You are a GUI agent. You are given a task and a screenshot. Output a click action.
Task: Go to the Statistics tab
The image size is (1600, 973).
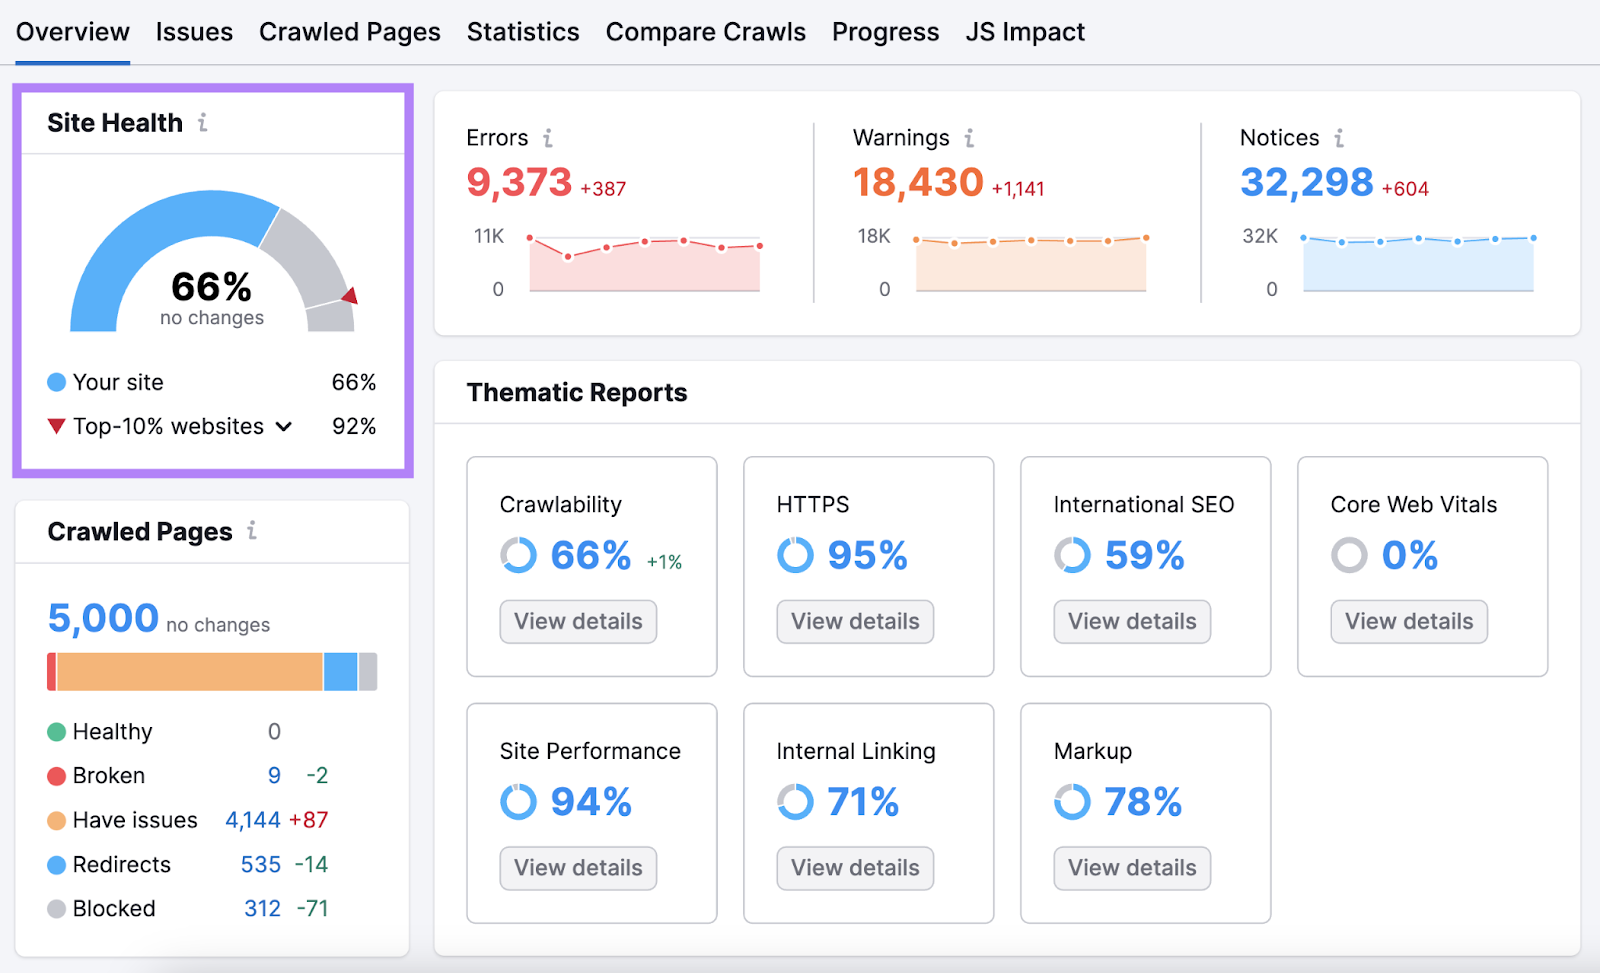tap(523, 32)
